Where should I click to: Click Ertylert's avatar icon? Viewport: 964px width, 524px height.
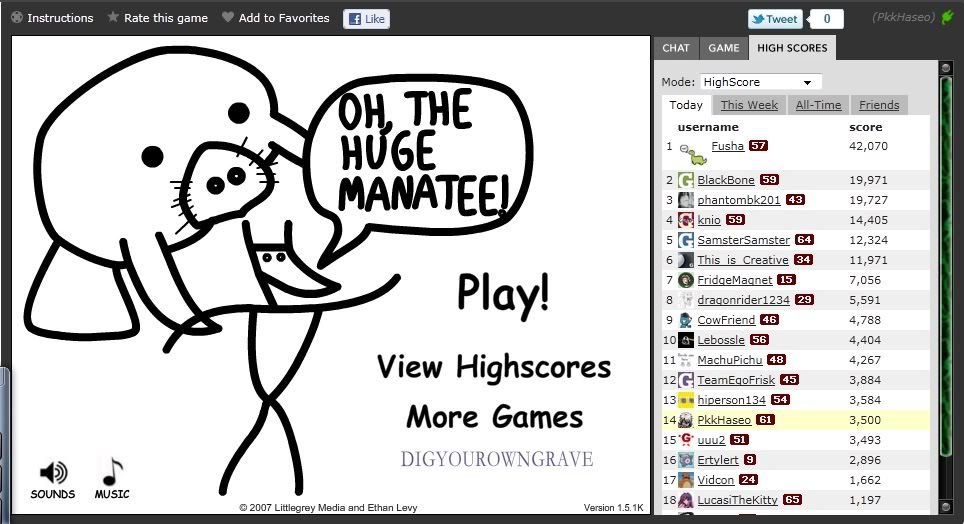pyautogui.click(x=685, y=460)
